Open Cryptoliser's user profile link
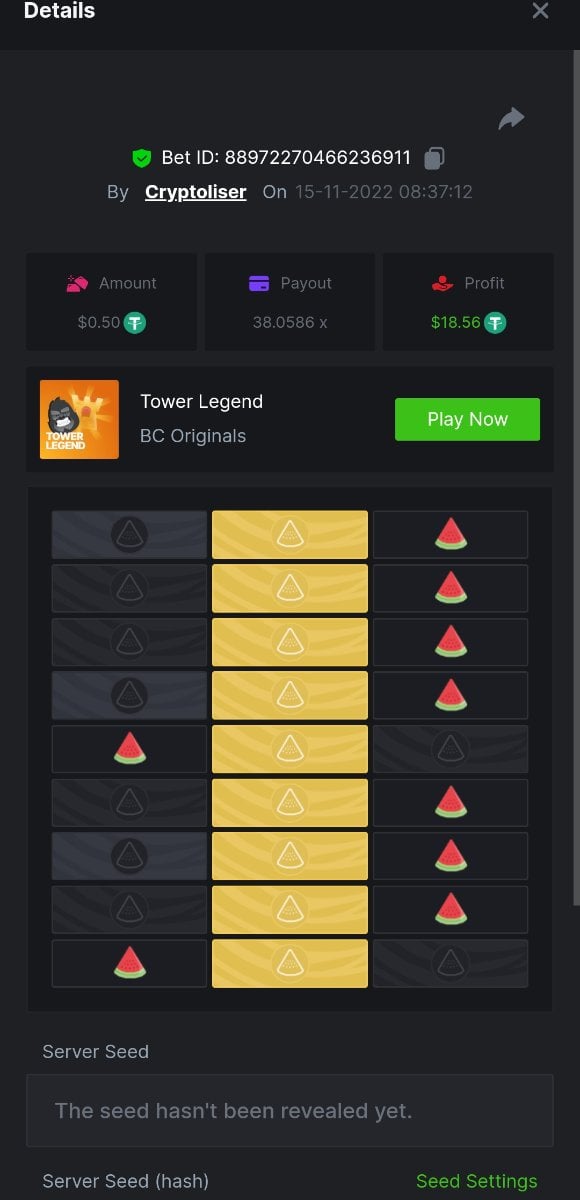The height and width of the screenshot is (1200, 580). [x=196, y=192]
